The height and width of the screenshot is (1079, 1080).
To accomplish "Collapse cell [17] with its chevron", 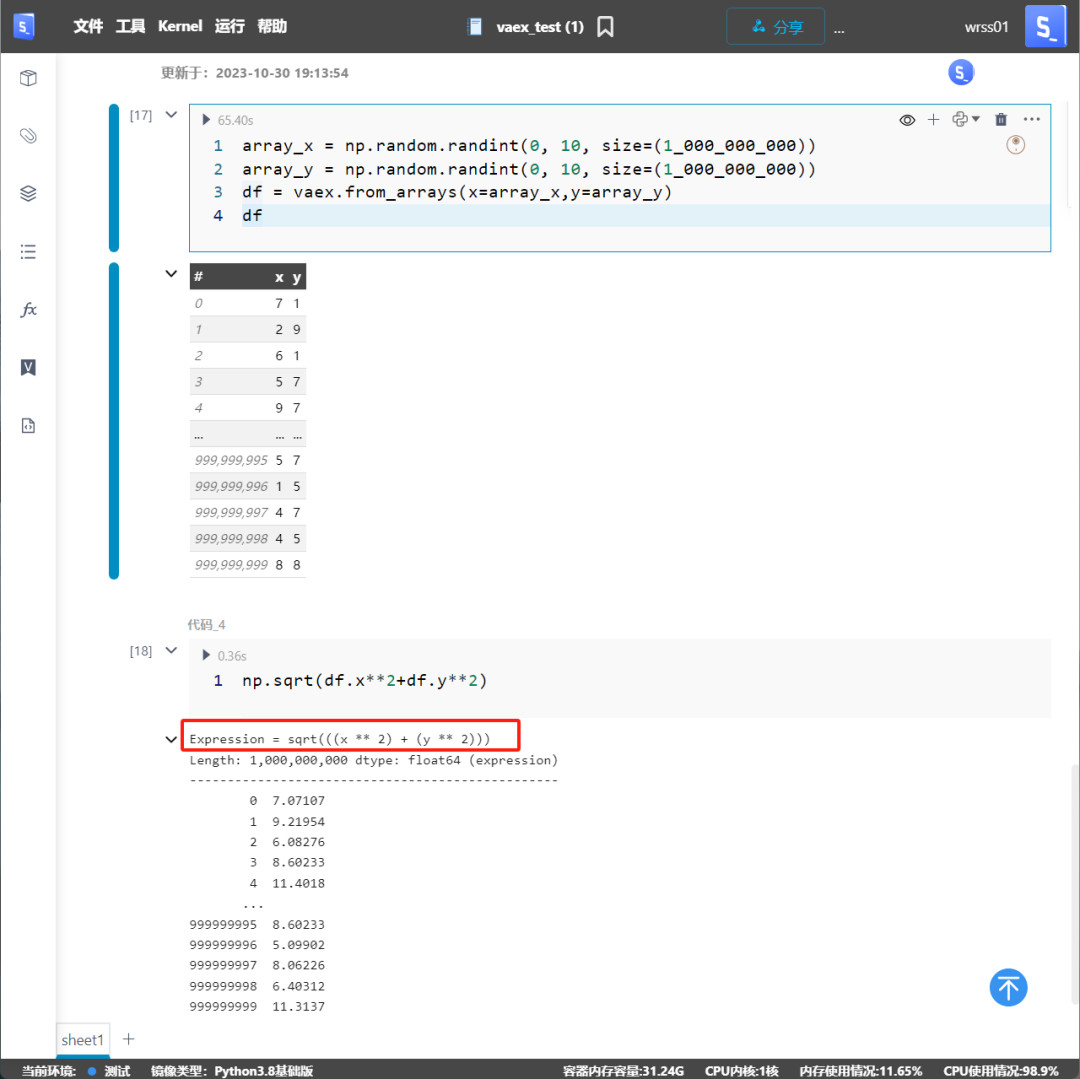I will (172, 115).
